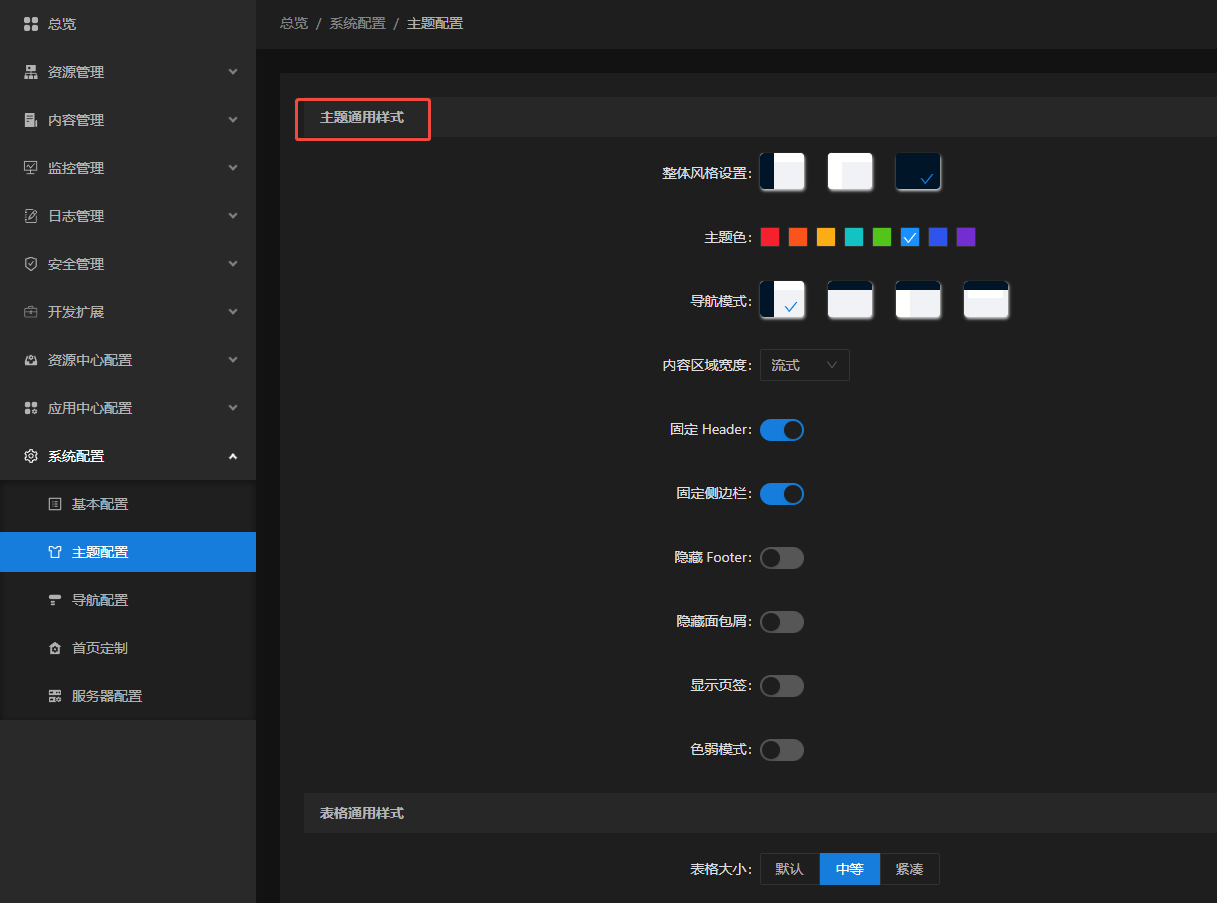The width and height of the screenshot is (1217, 903).
Task: Click the 应用中心配置 icon
Action: 30,408
